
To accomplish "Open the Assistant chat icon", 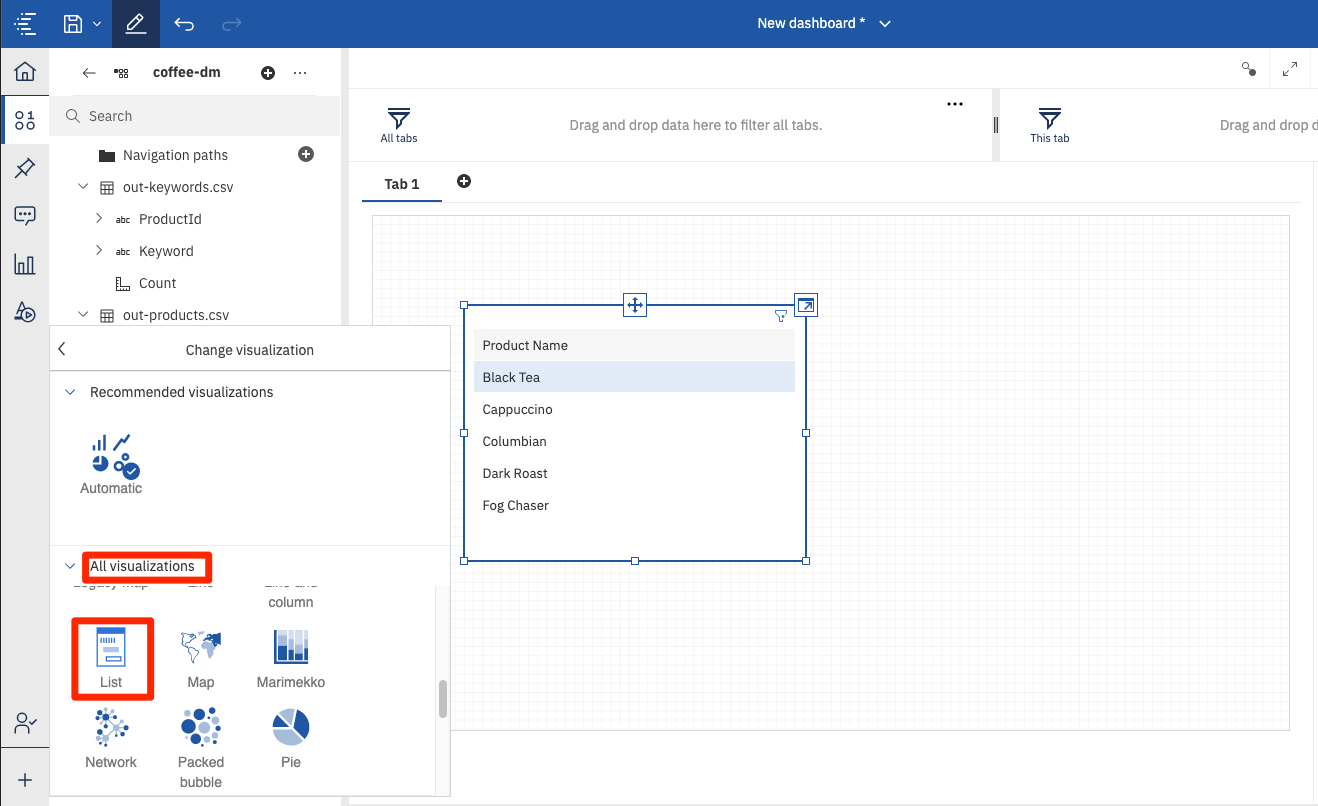I will point(25,216).
